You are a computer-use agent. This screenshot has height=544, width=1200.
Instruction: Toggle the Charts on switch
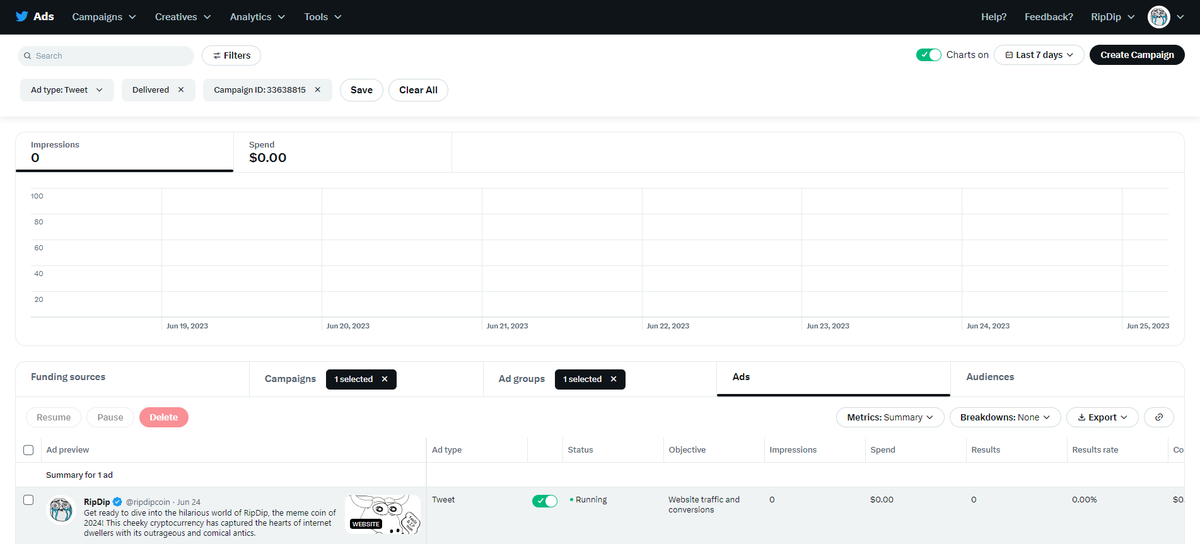pyautogui.click(x=929, y=55)
